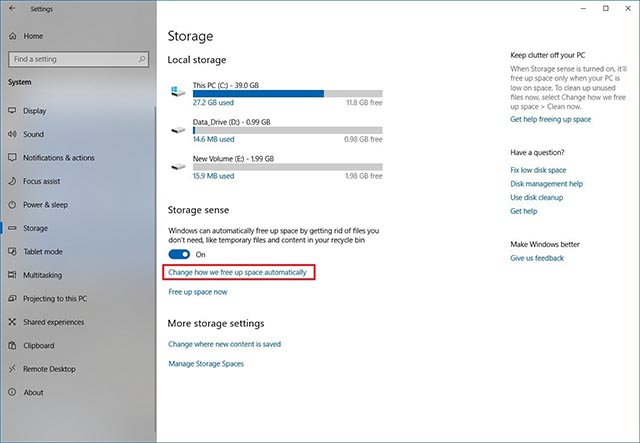This screenshot has width=640, height=443.
Task: Click the This PC (C:) usage bar
Action: 288,93
